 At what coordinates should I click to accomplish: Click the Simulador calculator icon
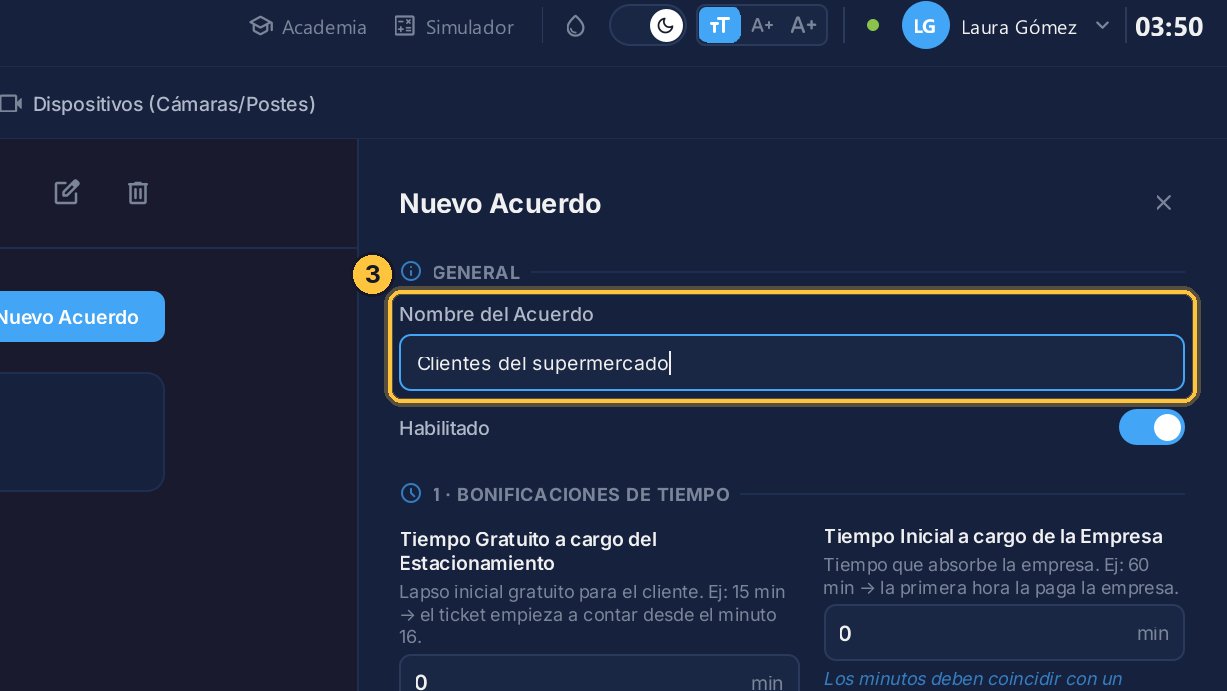click(404, 27)
